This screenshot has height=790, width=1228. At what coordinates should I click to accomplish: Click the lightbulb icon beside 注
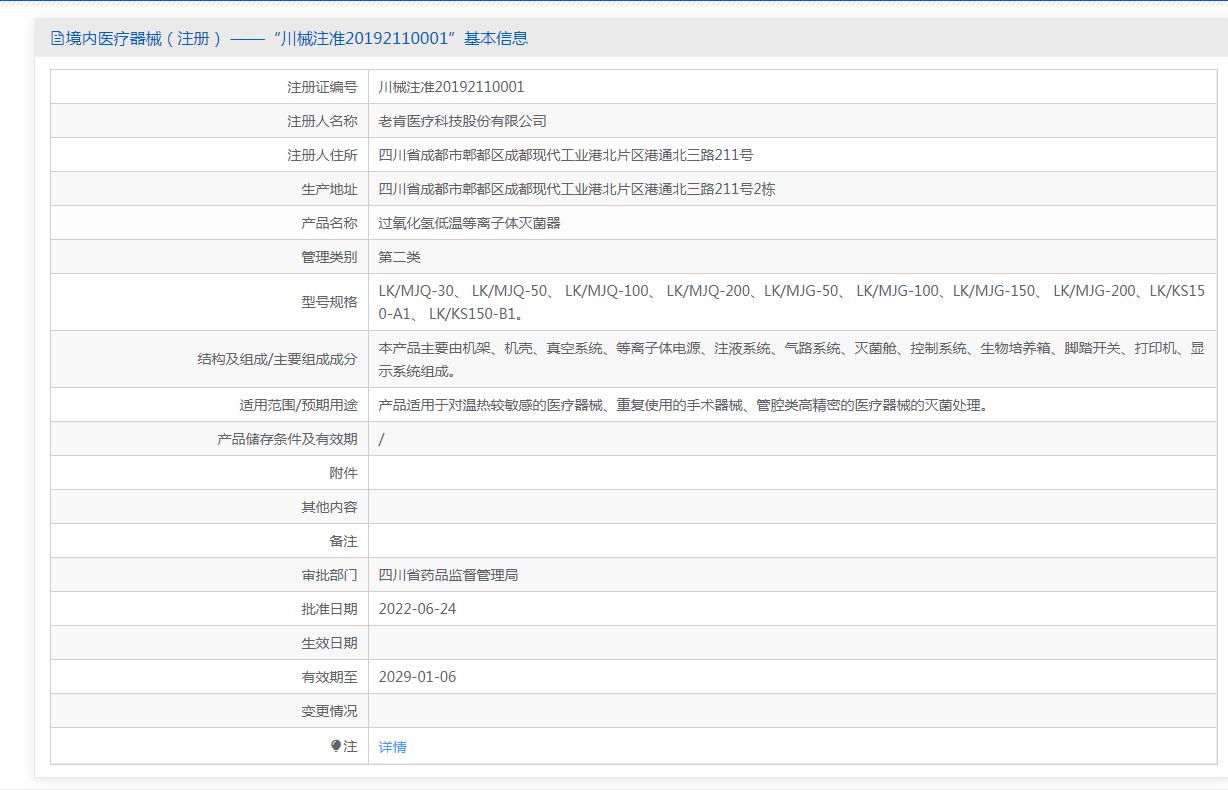(x=336, y=746)
